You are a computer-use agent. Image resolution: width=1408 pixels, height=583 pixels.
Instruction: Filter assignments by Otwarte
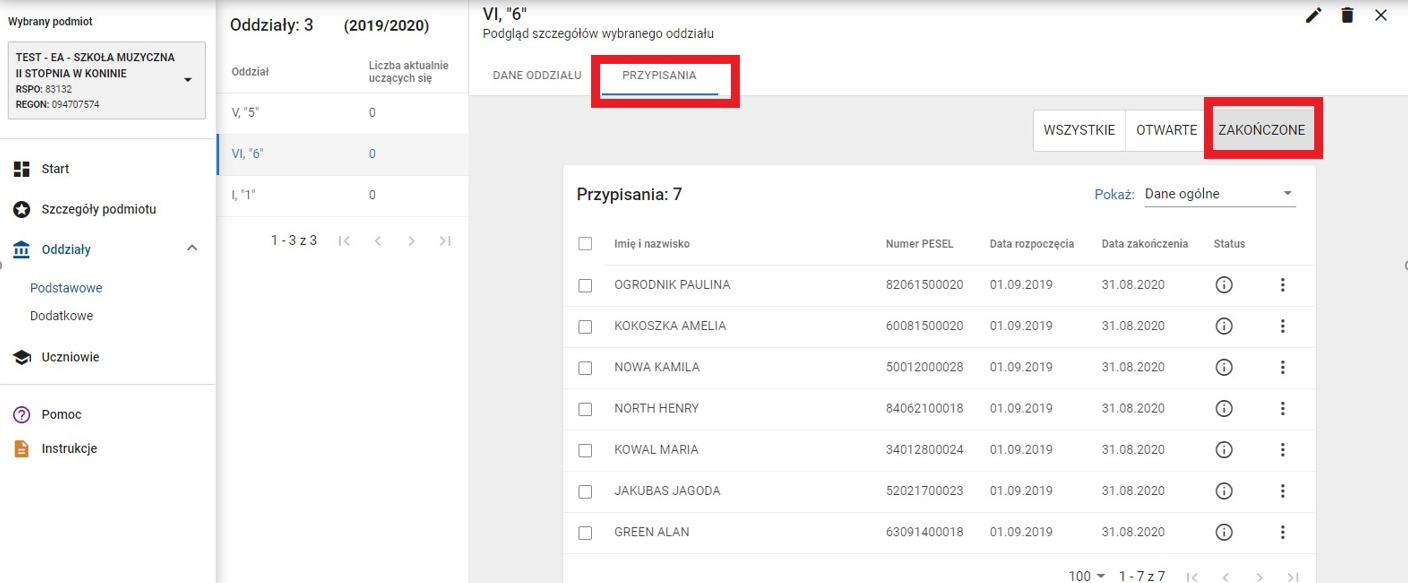tap(1166, 130)
